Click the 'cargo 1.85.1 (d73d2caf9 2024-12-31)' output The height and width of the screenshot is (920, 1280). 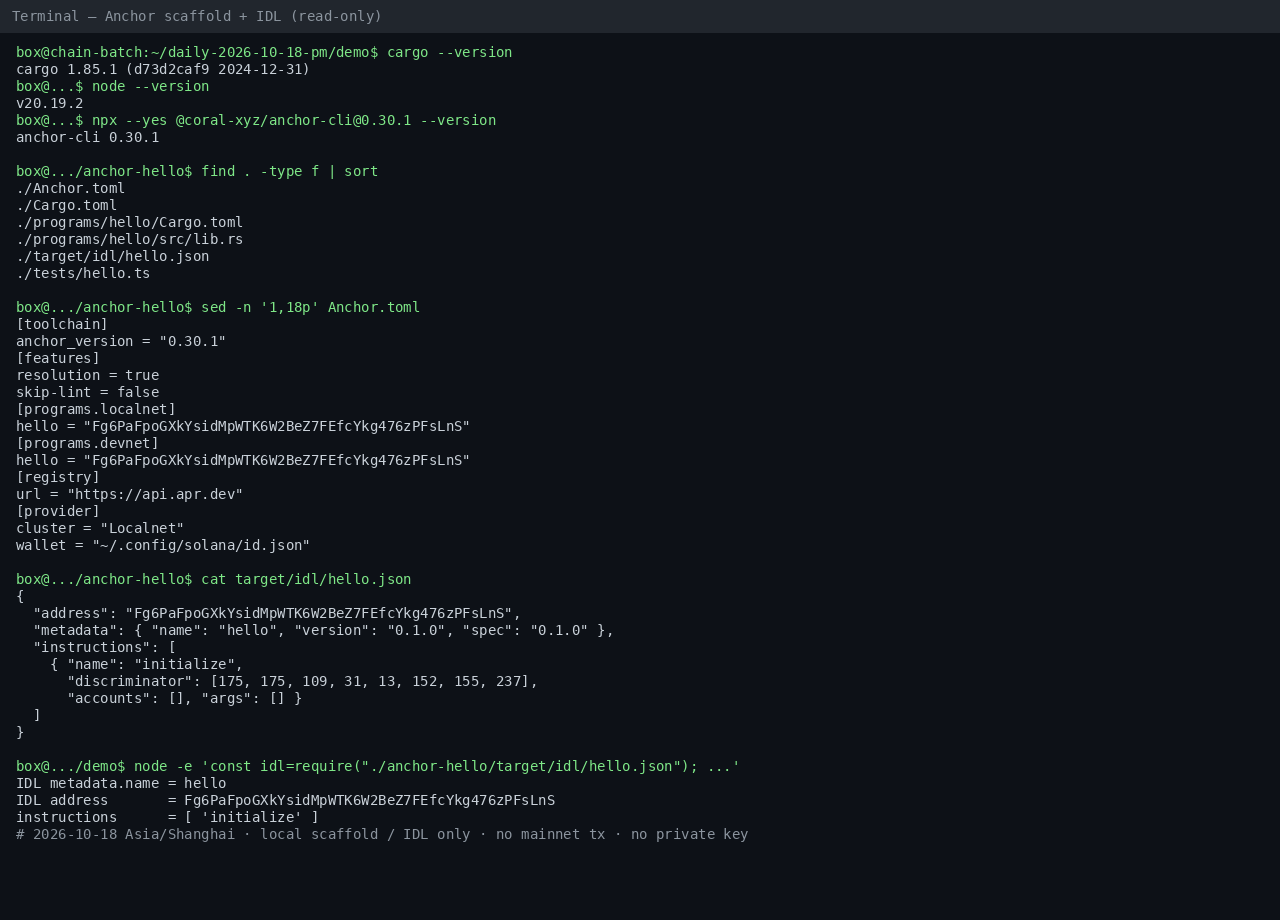pyautogui.click(x=163, y=69)
